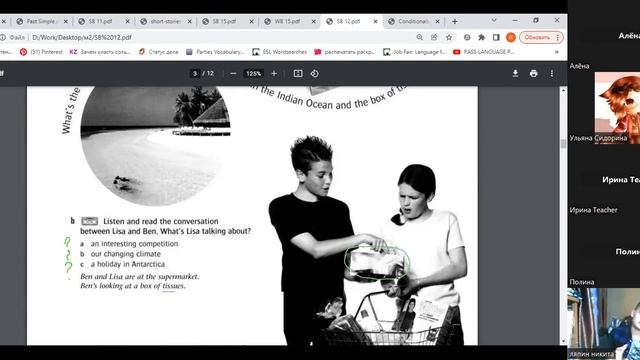Toggle fit to page in PDF toolbar
Viewport: 640px width, 360px height.
point(298,73)
